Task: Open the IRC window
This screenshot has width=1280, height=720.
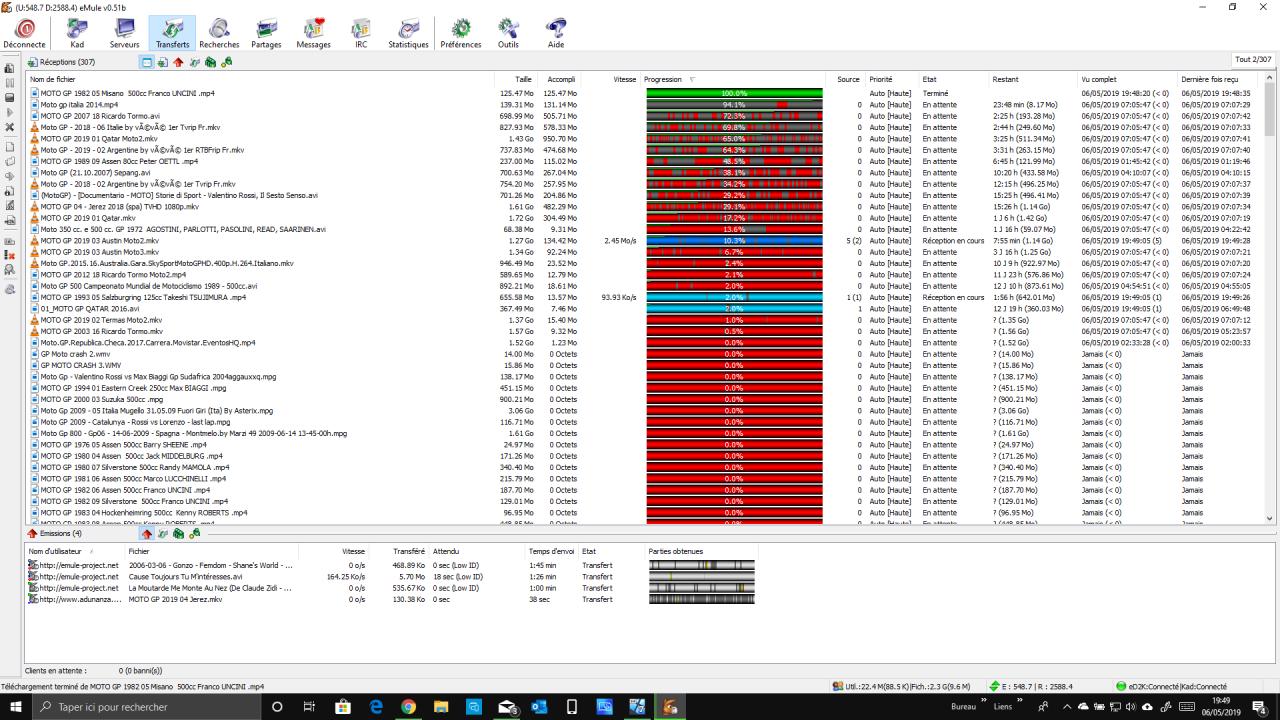Action: [x=360, y=33]
